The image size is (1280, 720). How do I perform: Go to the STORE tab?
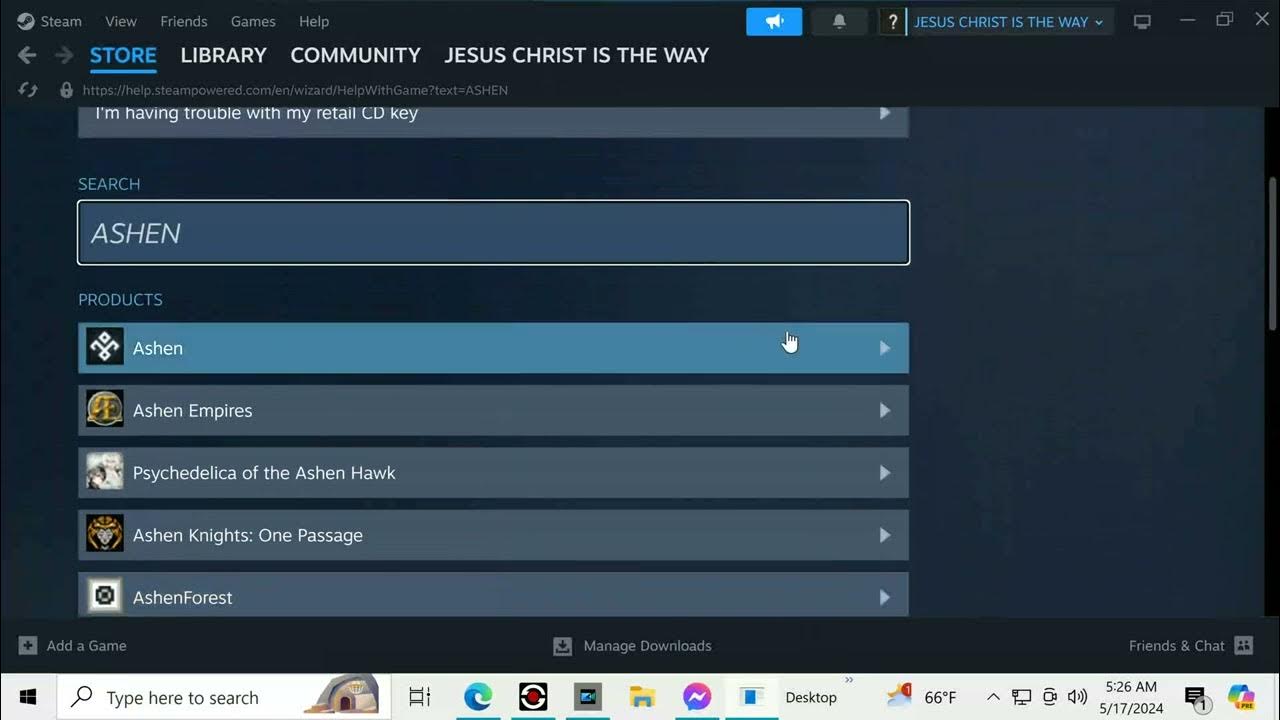pos(123,55)
